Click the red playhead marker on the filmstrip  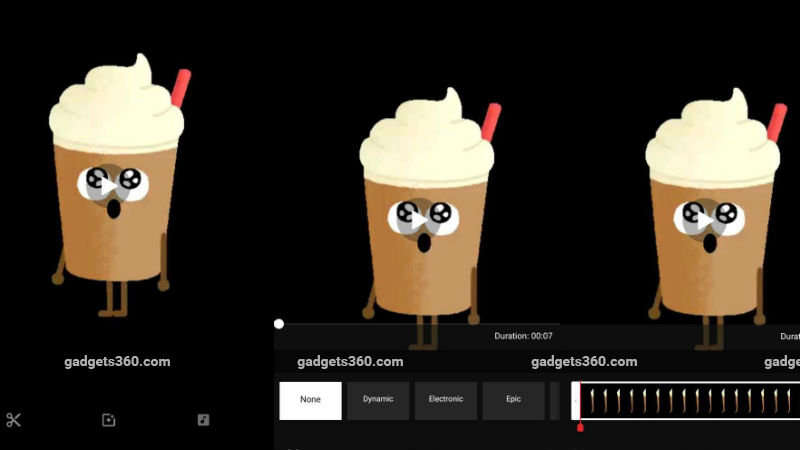(x=580, y=427)
